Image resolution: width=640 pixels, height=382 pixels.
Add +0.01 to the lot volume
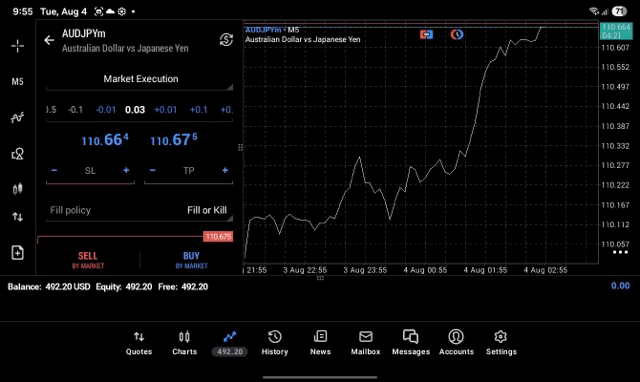click(x=165, y=110)
